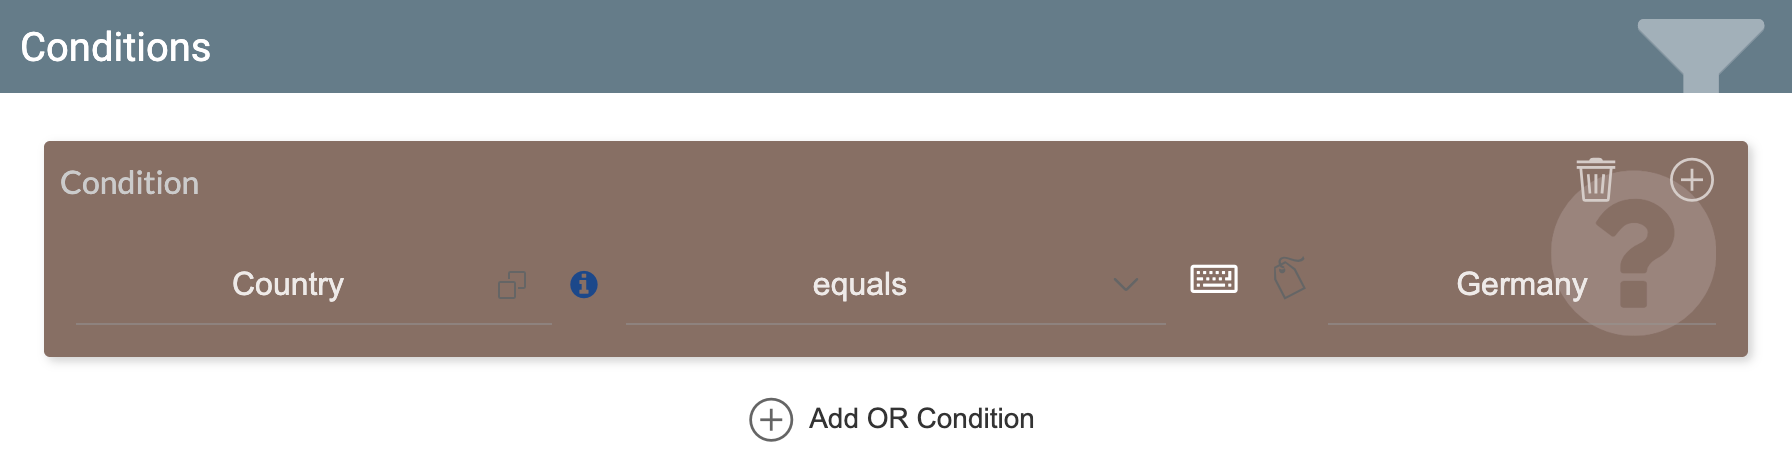Select the keyboard input icon
The width and height of the screenshot is (1792, 460).
(x=1214, y=279)
